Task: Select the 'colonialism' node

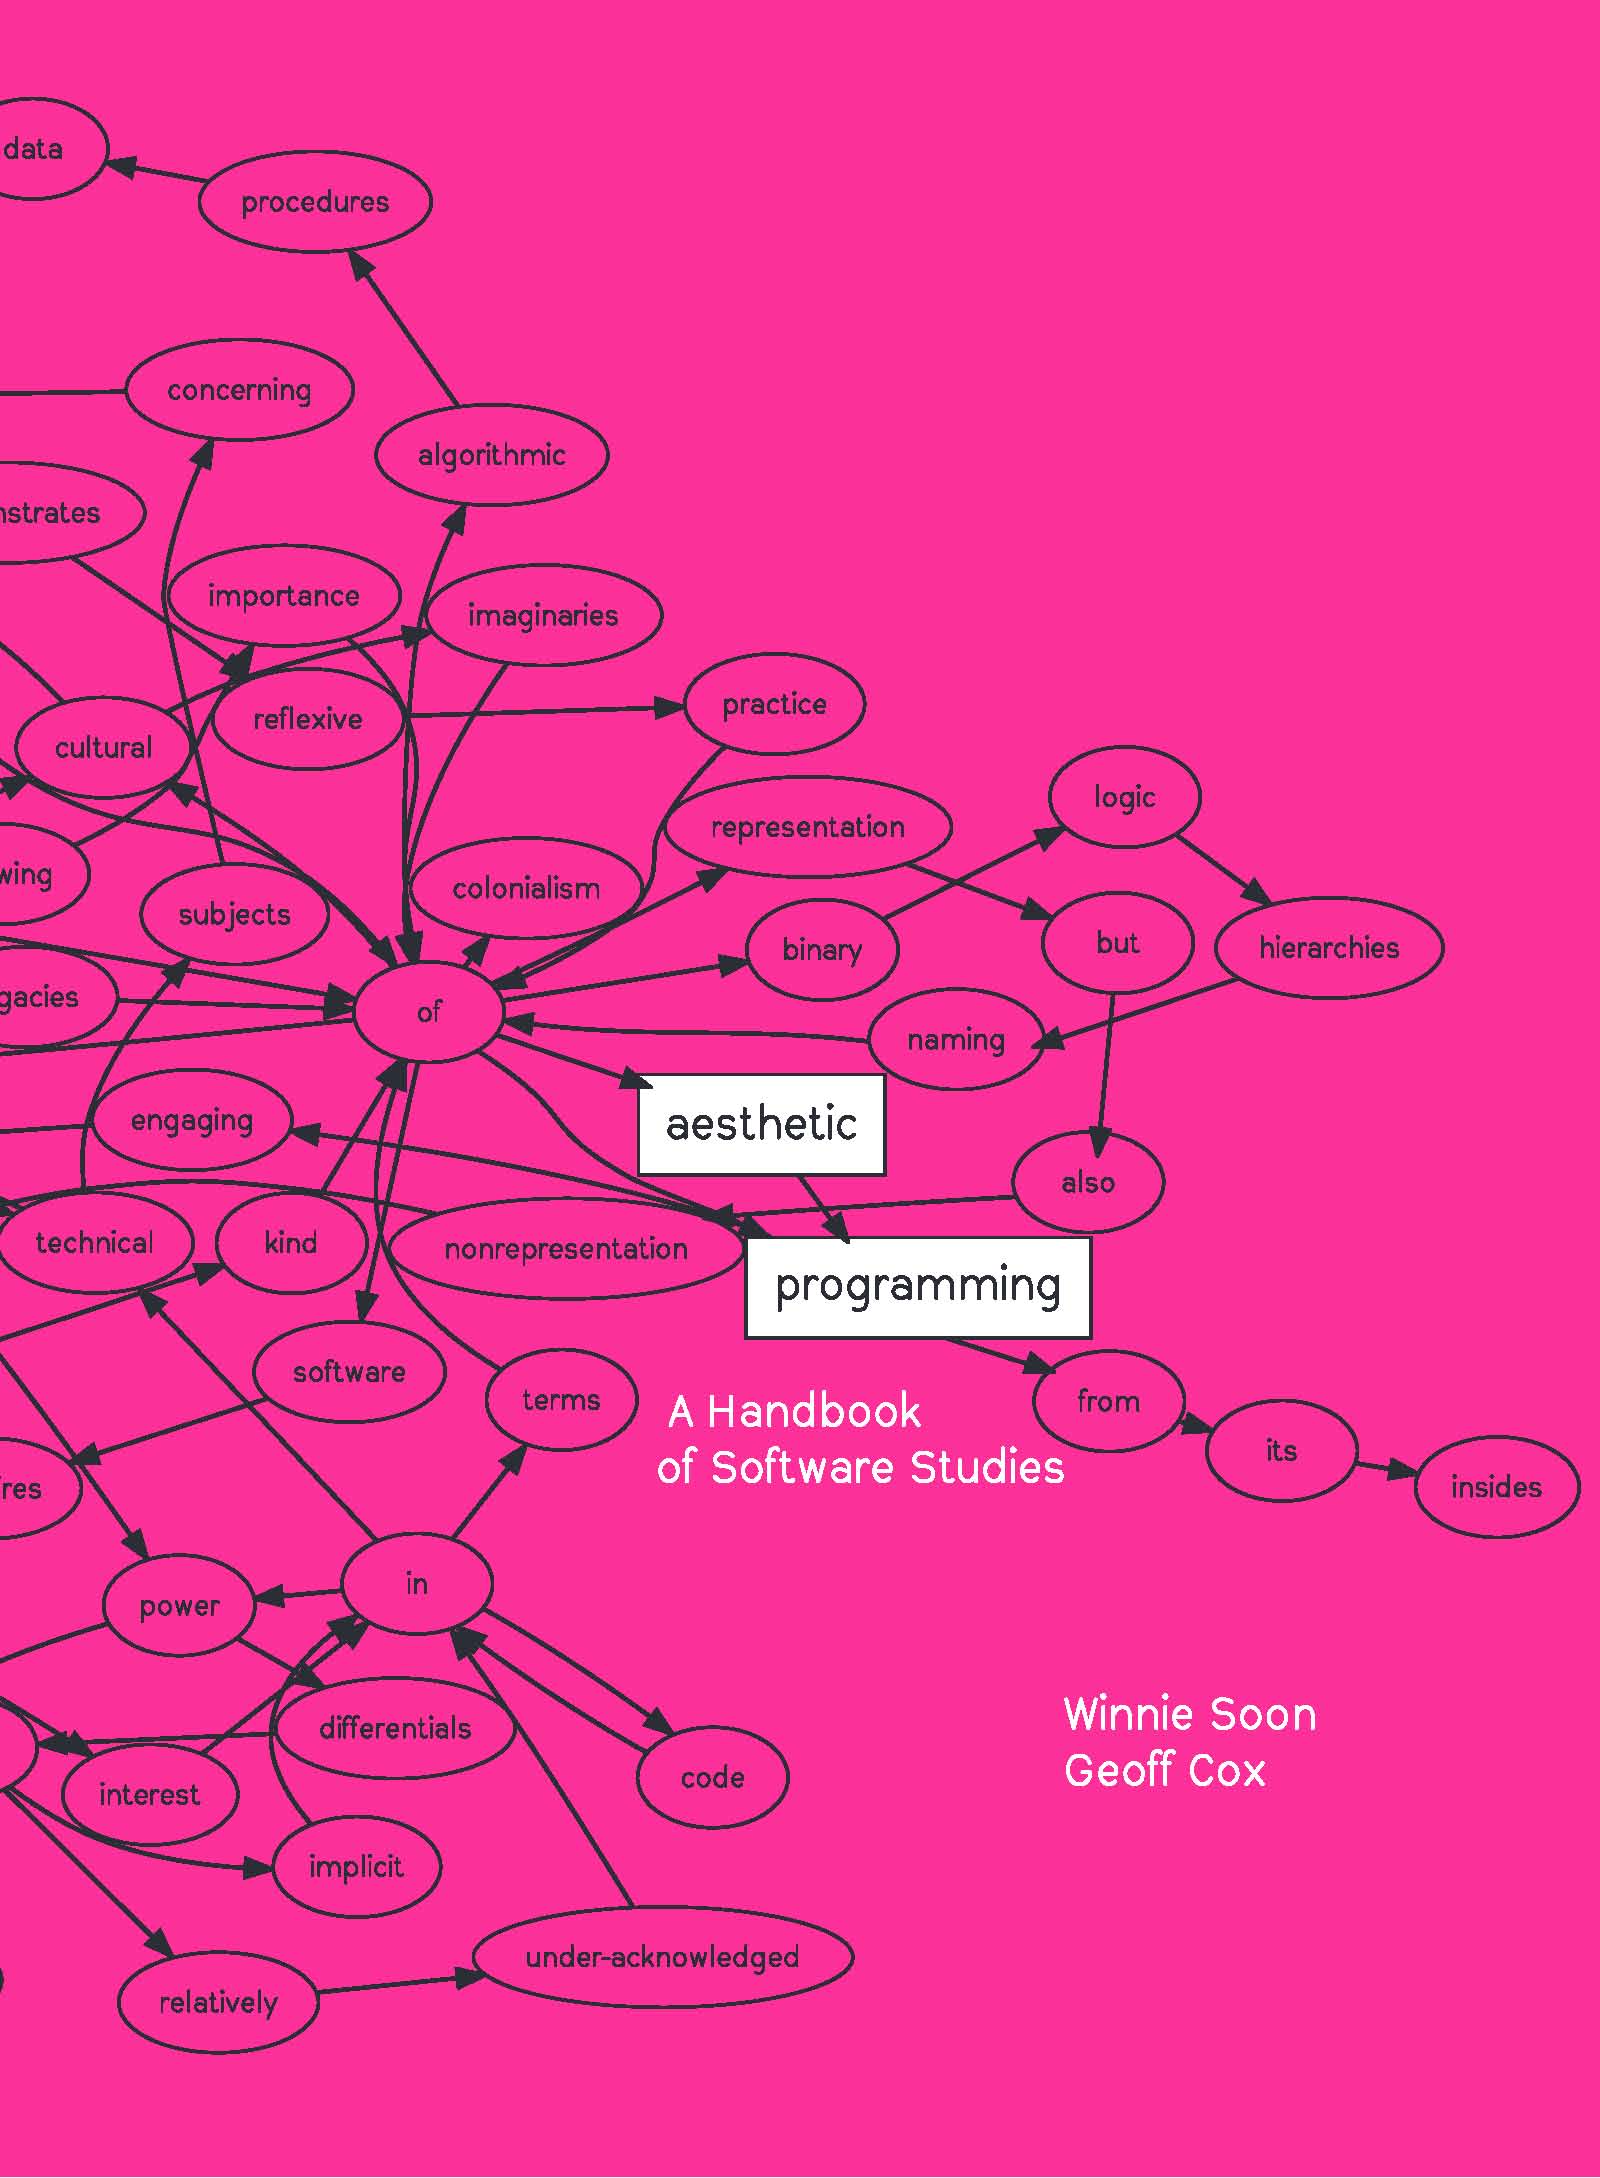Action: click(526, 889)
